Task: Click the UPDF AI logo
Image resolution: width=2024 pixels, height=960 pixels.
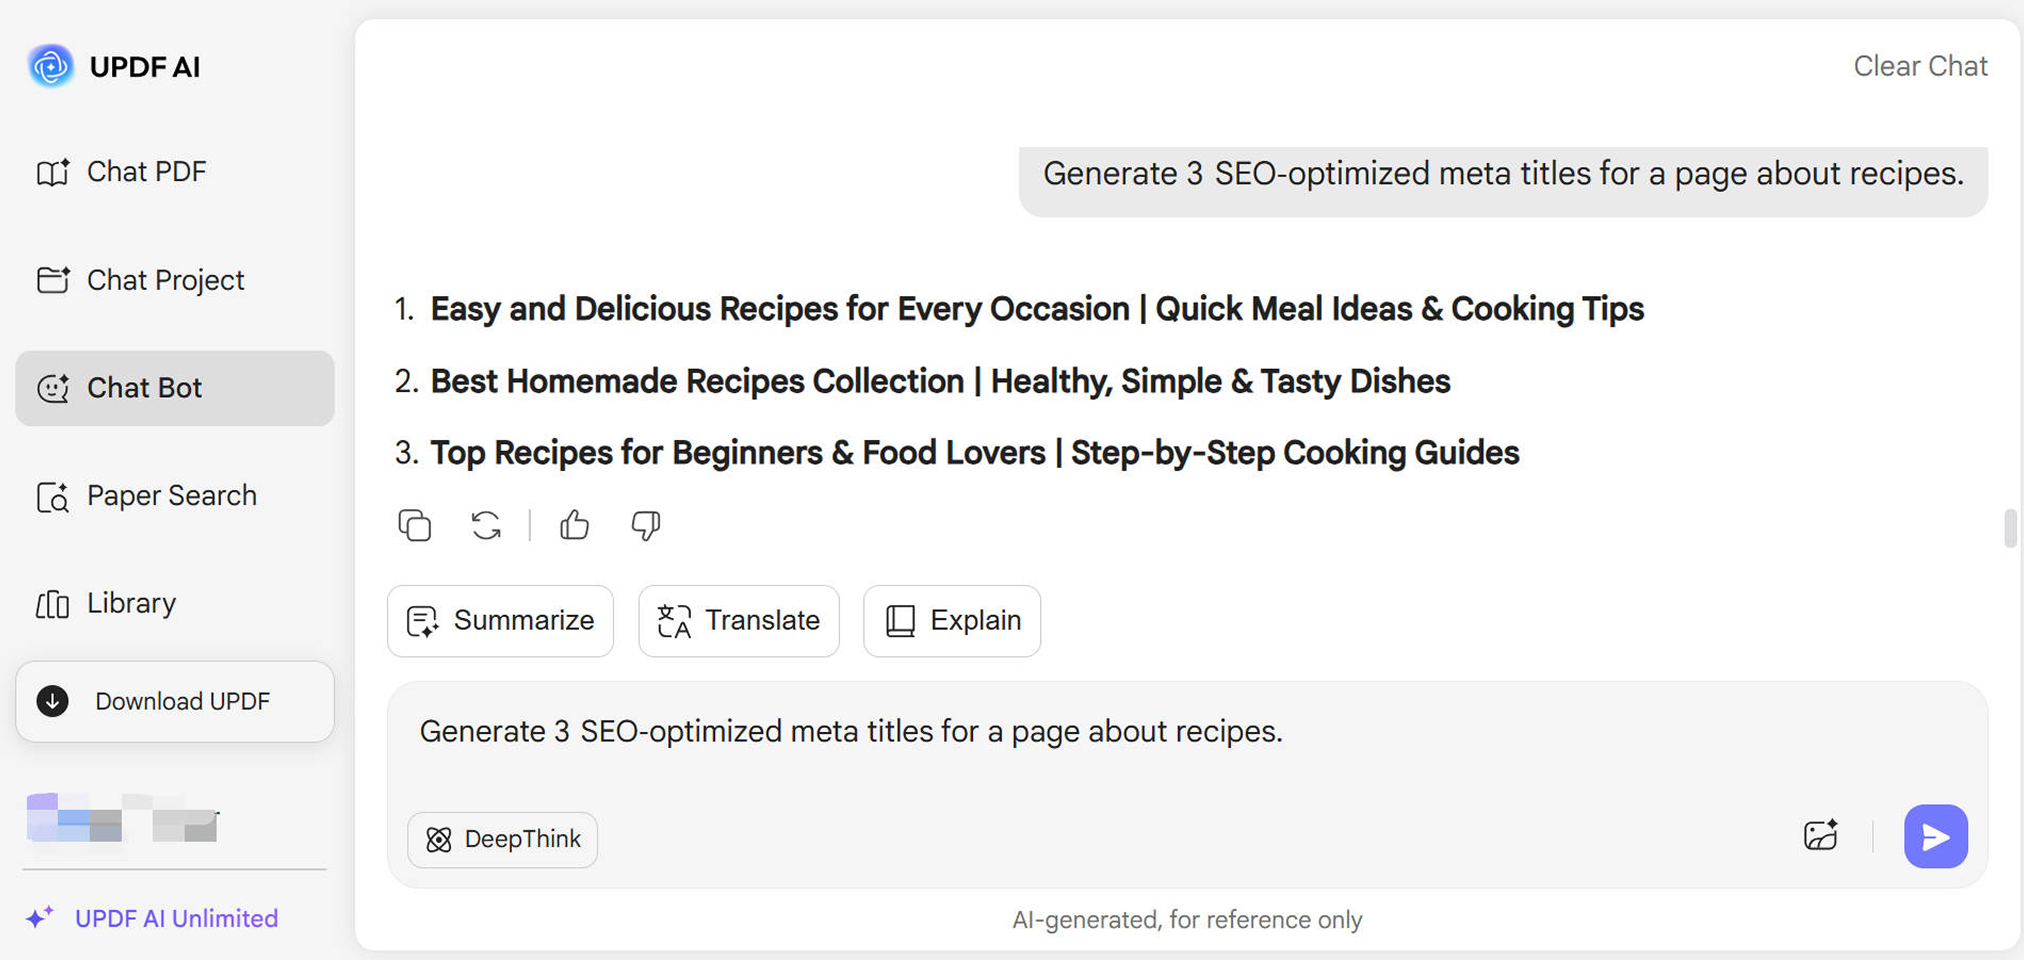Action: 51,66
